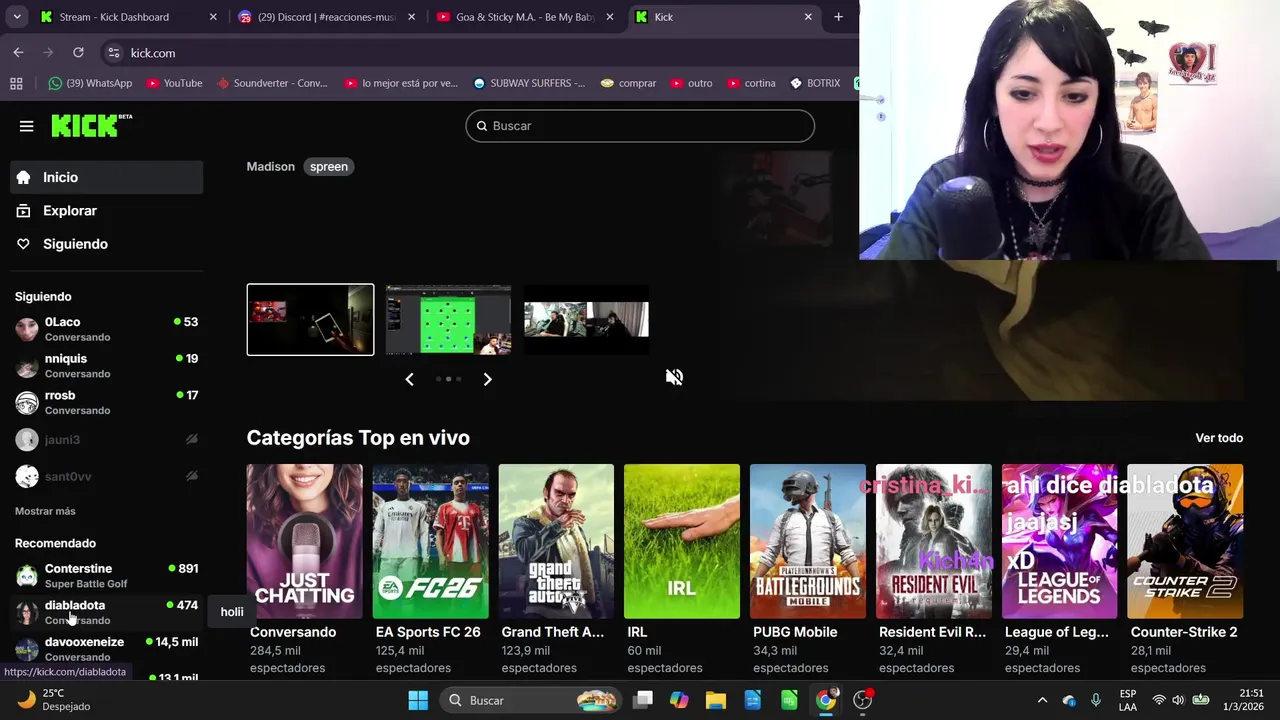The image size is (1280, 720).
Task: Open Chrome apps grid shortcut
Action: pyautogui.click(x=16, y=83)
